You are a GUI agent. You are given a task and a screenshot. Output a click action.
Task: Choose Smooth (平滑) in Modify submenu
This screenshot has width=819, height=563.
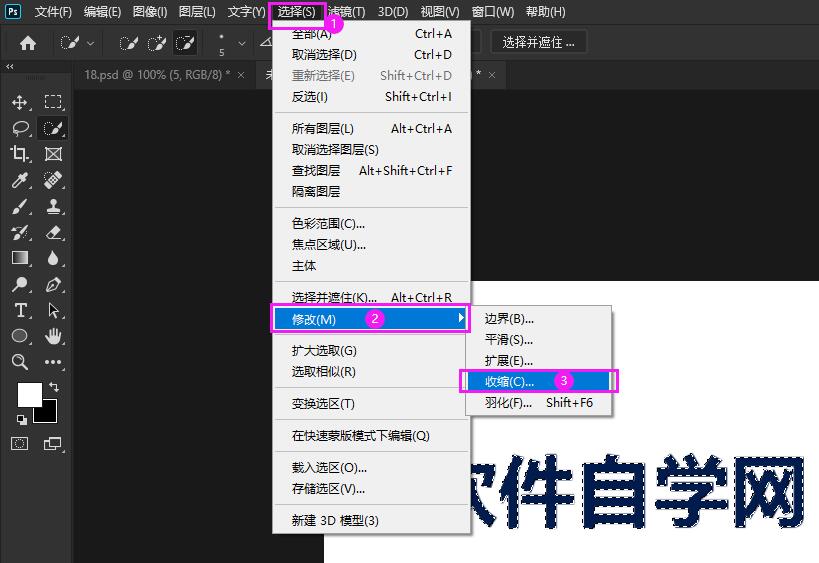tap(539, 340)
